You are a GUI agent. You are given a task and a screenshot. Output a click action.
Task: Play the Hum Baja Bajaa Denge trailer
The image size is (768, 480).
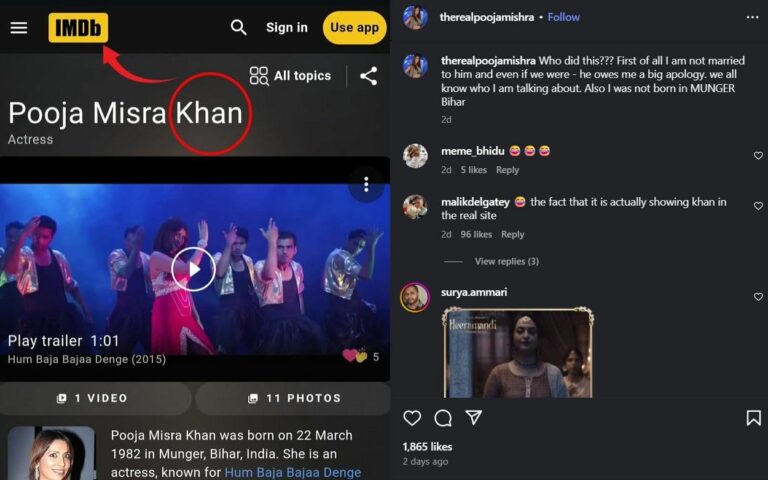193,268
